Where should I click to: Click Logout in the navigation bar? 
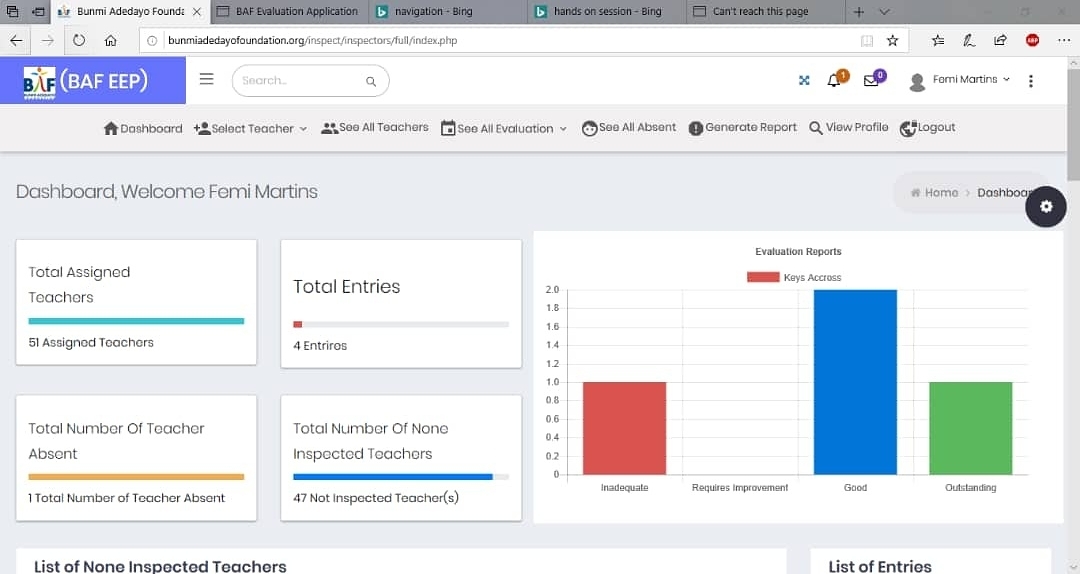(928, 128)
